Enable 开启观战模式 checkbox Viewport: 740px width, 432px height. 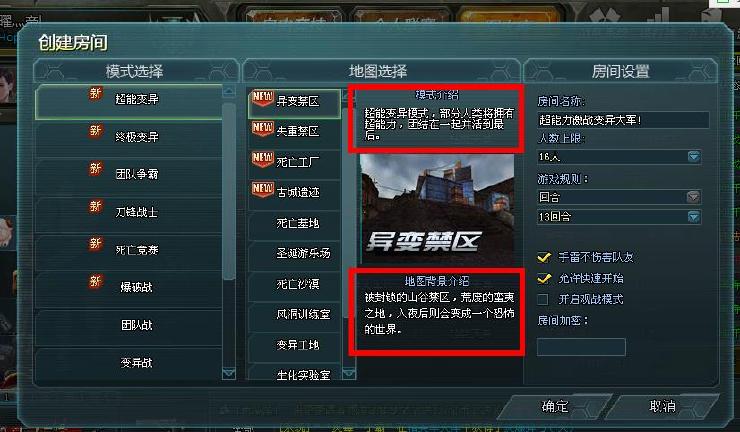(x=543, y=299)
